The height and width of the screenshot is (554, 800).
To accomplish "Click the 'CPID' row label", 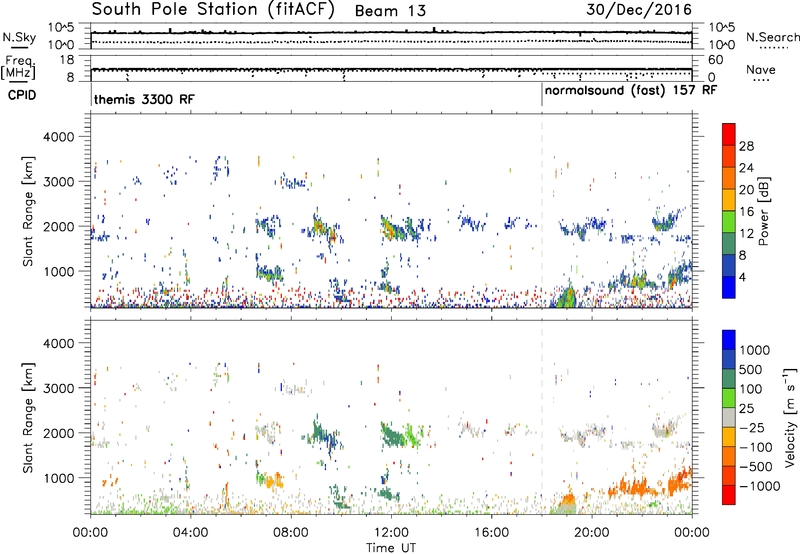I will click(22, 95).
